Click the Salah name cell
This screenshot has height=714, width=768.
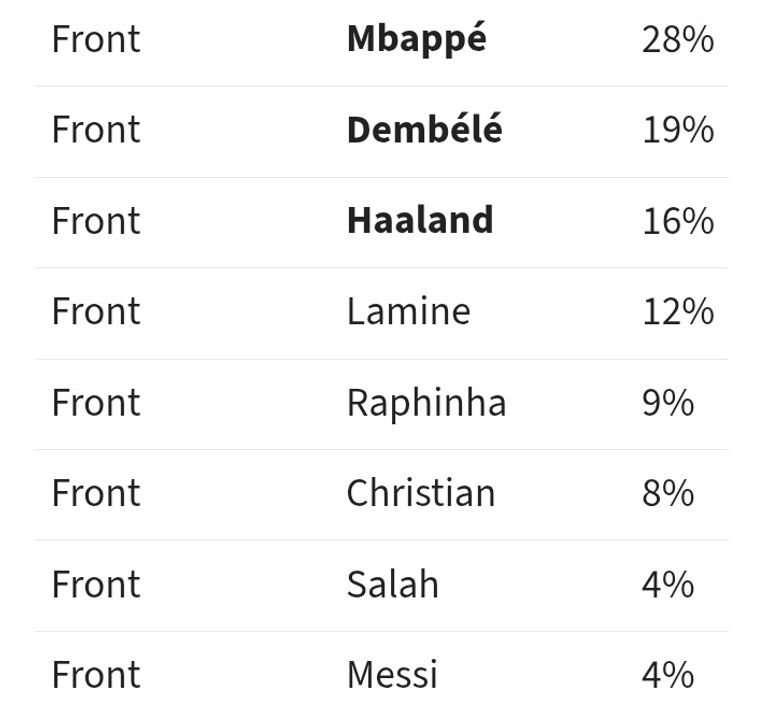tap(392, 584)
